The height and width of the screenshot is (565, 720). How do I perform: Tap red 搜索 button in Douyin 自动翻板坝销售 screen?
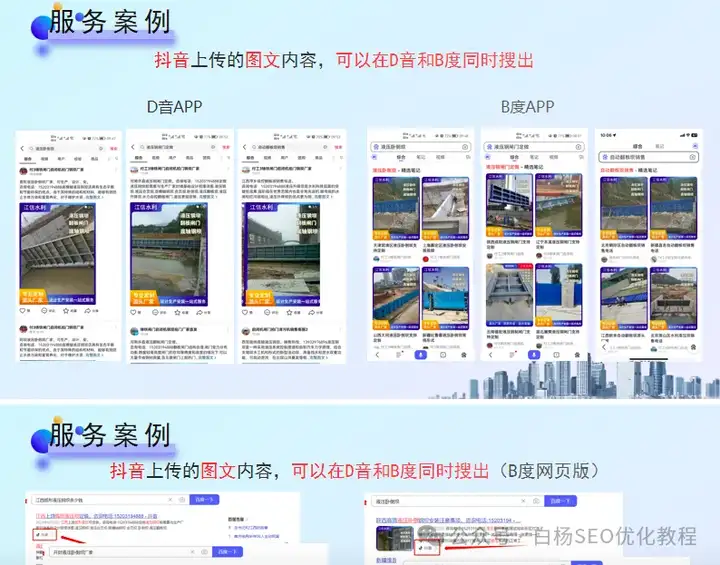click(x=338, y=147)
